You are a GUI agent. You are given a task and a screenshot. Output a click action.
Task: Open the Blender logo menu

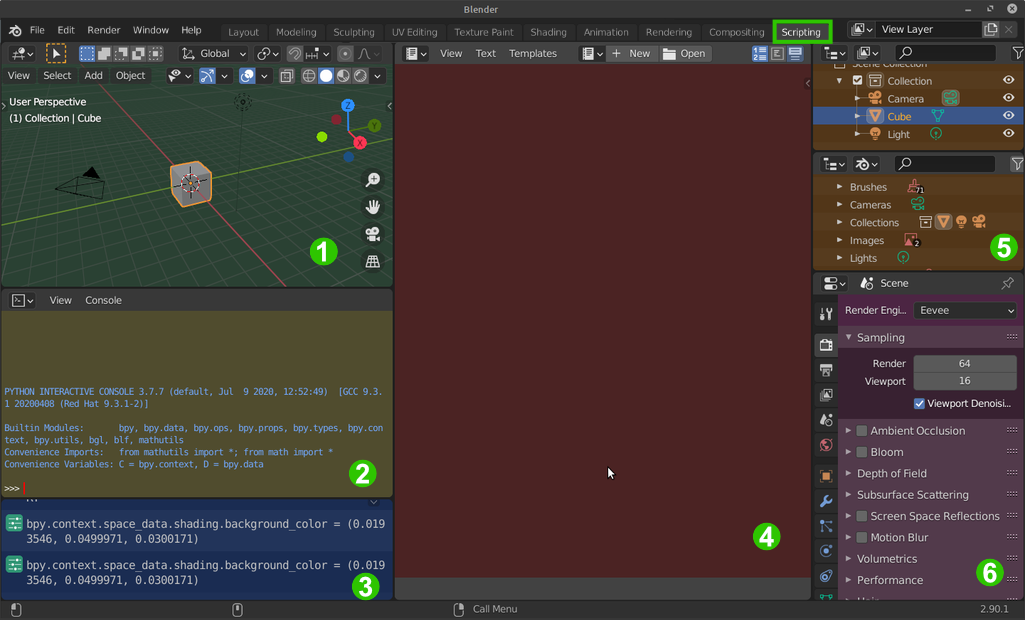[x=14, y=31]
